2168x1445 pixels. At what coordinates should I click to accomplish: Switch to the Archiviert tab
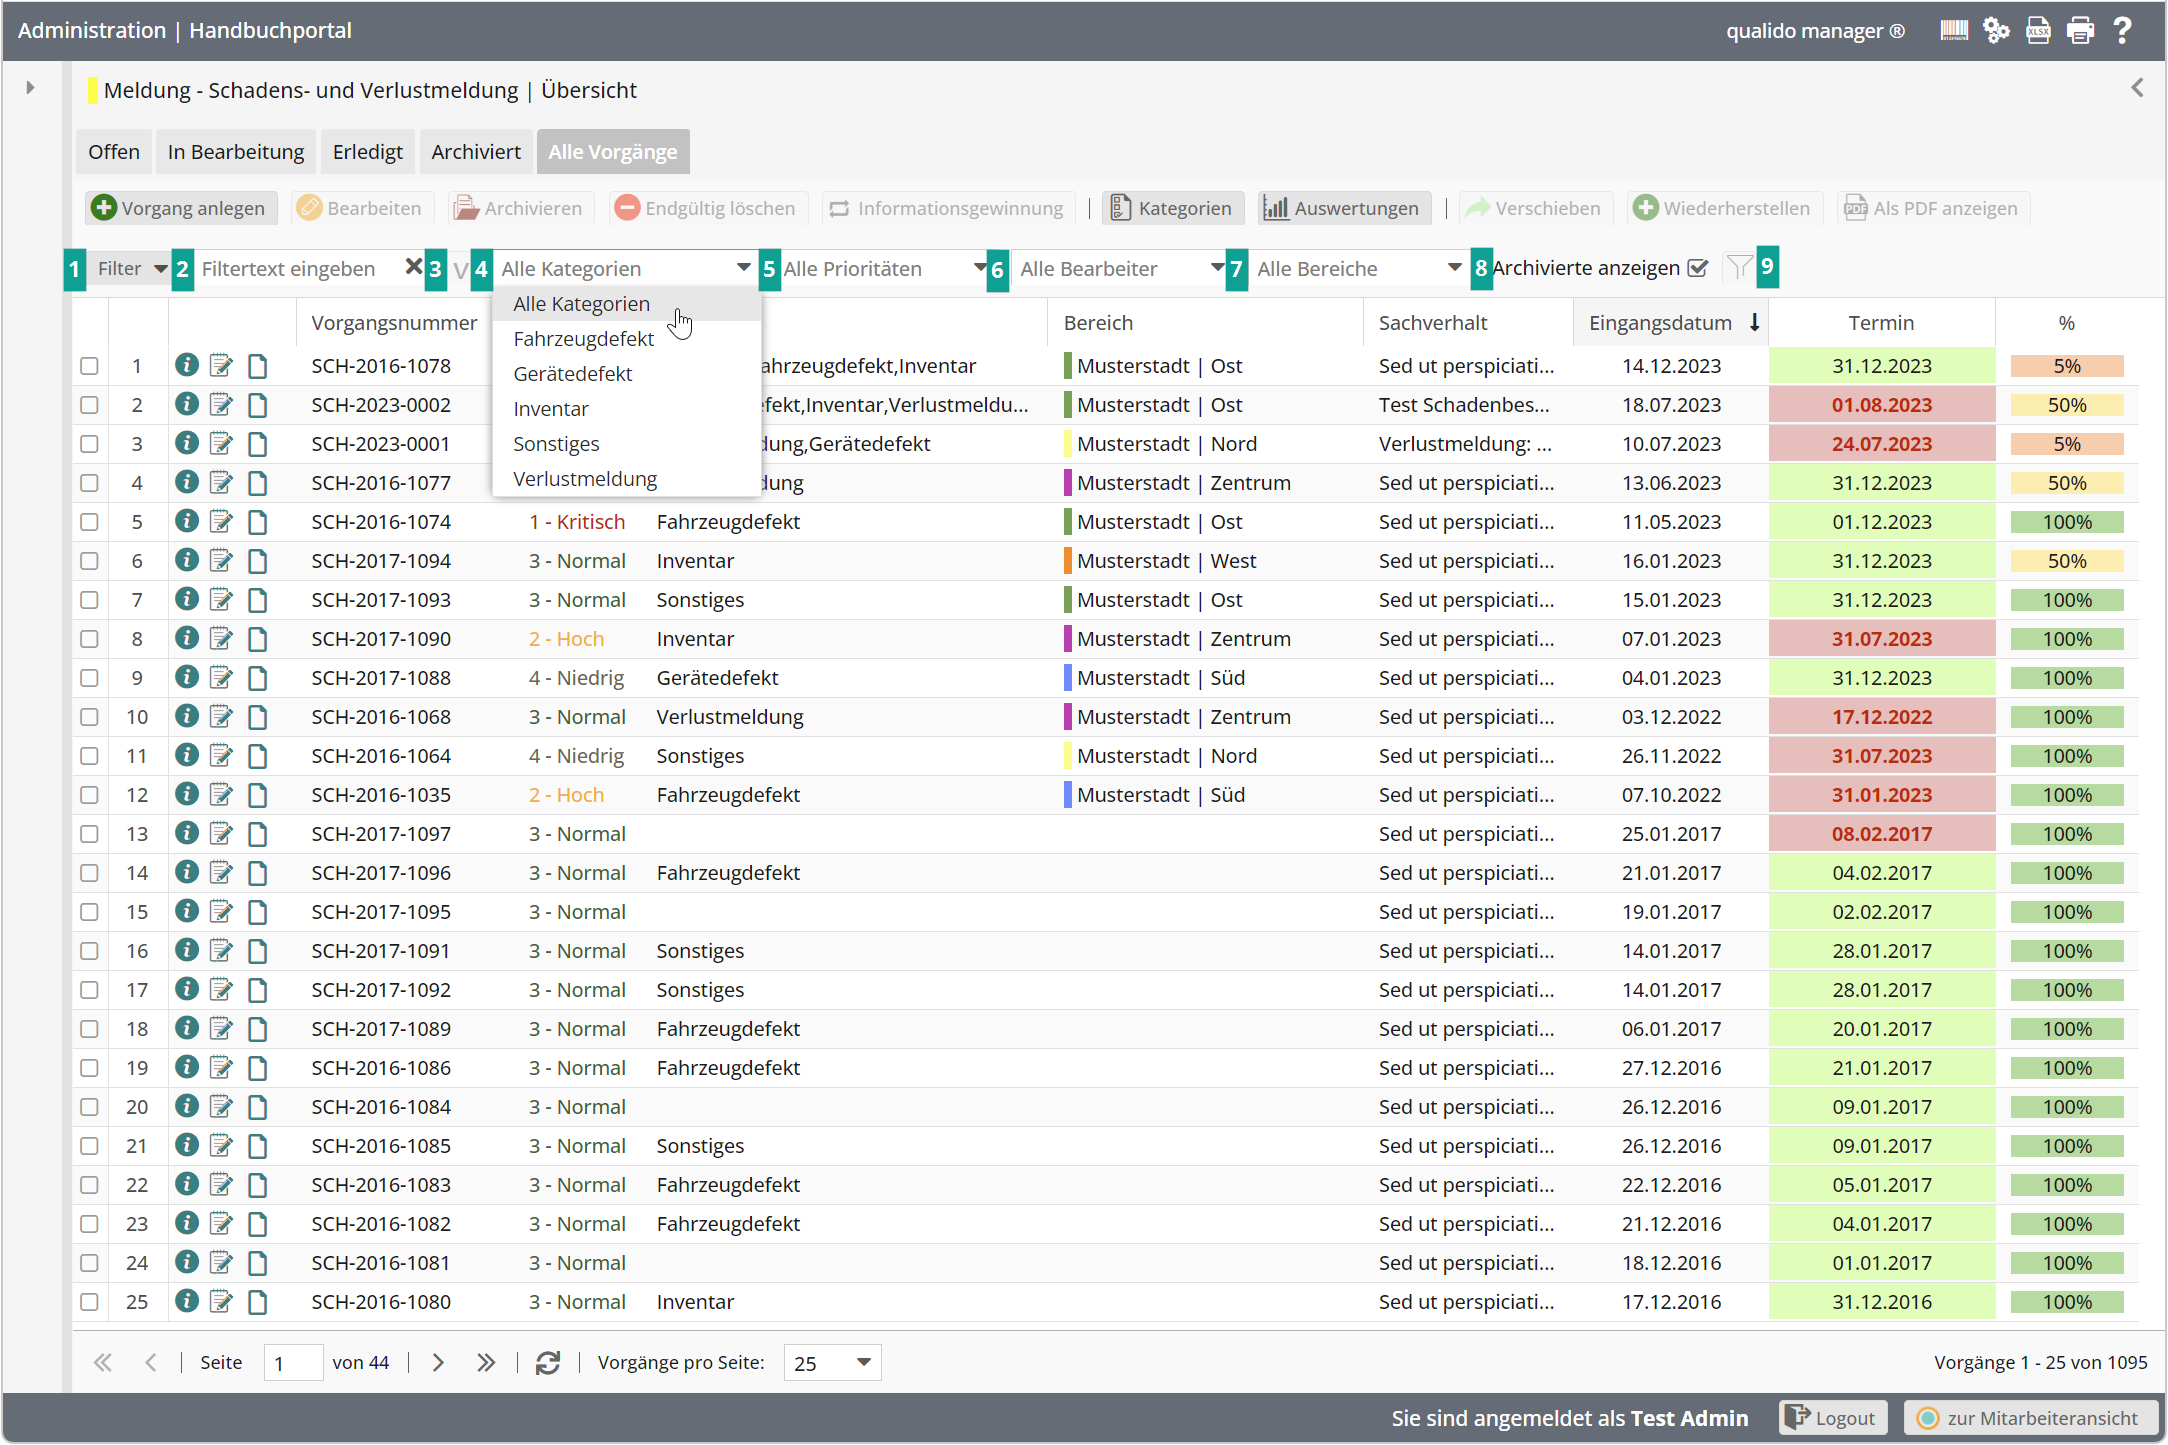click(x=476, y=152)
